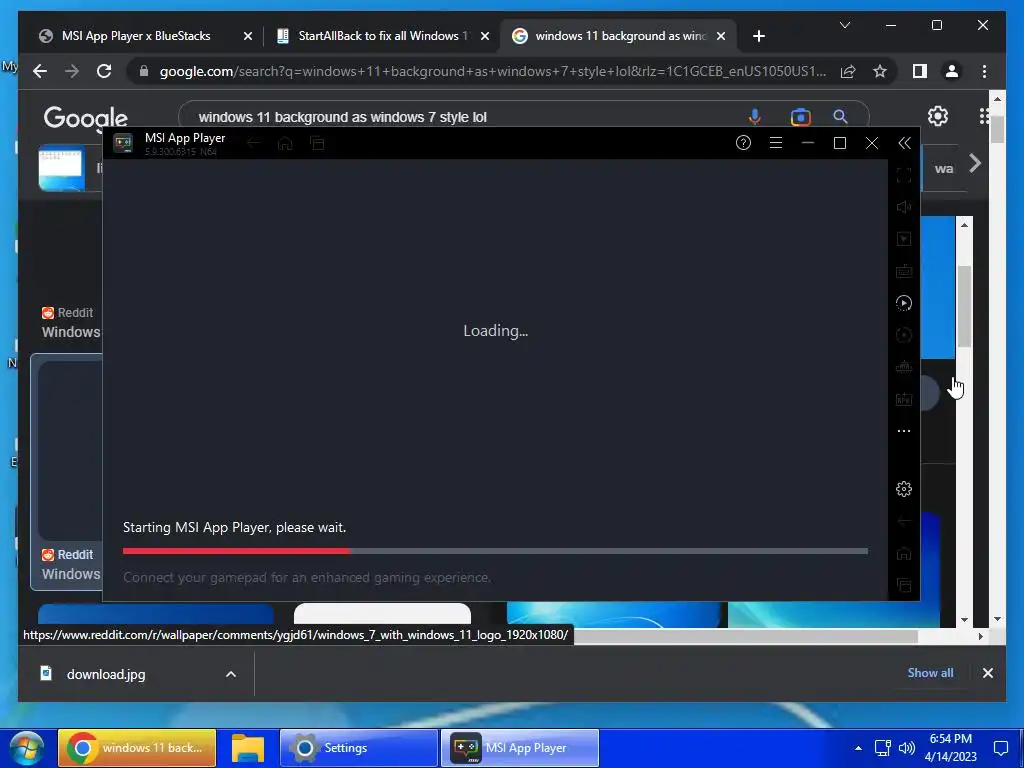Select the windows 11 background Google tab
Image resolution: width=1024 pixels, height=768 pixels.
pos(620,36)
